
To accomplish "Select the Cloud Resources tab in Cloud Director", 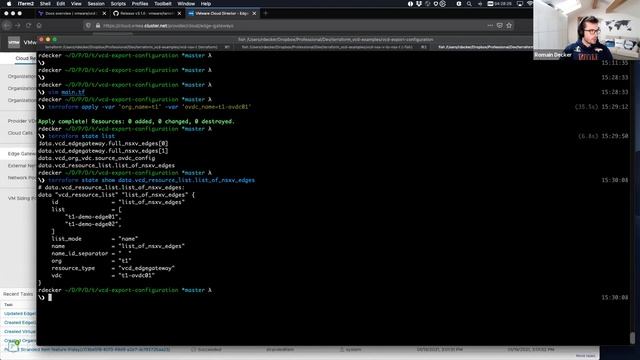I will coord(25,58).
